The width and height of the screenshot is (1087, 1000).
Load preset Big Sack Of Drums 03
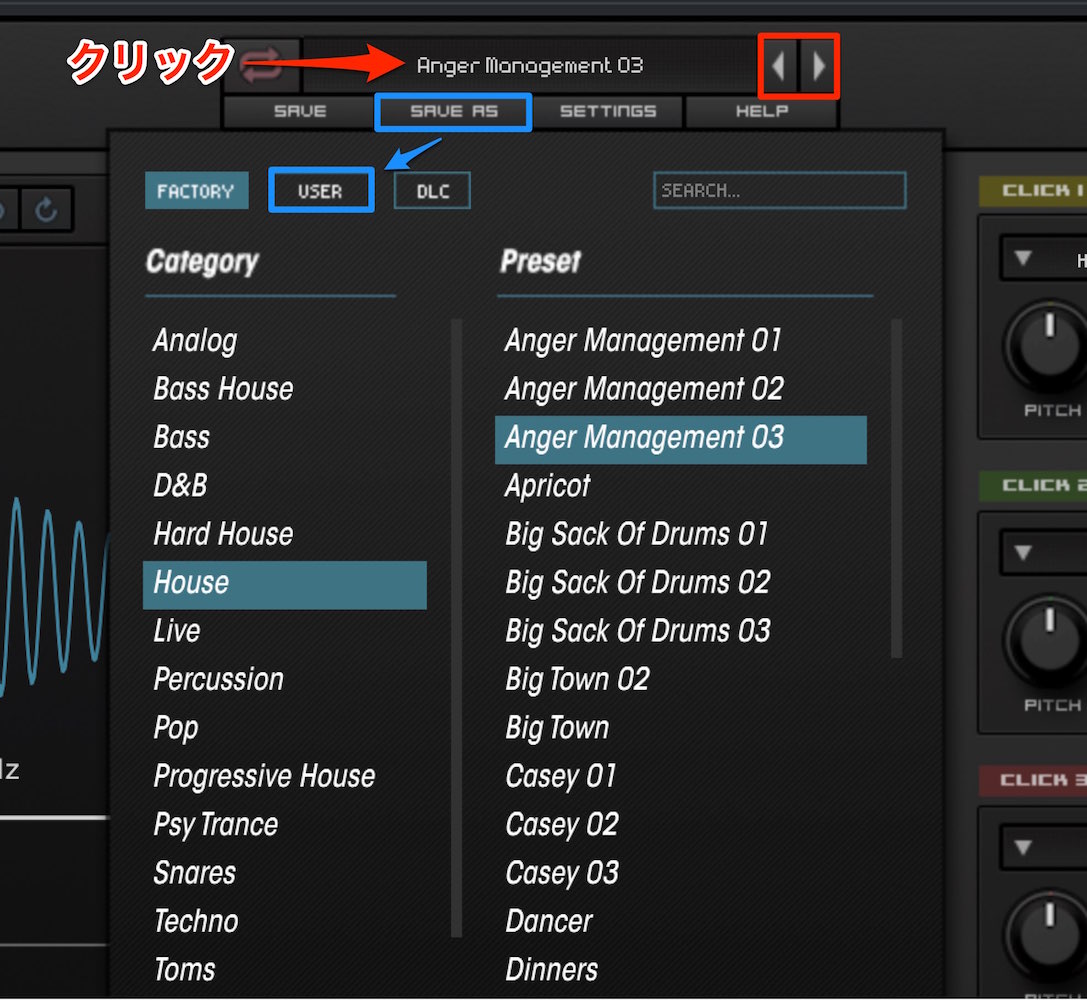(x=681, y=631)
